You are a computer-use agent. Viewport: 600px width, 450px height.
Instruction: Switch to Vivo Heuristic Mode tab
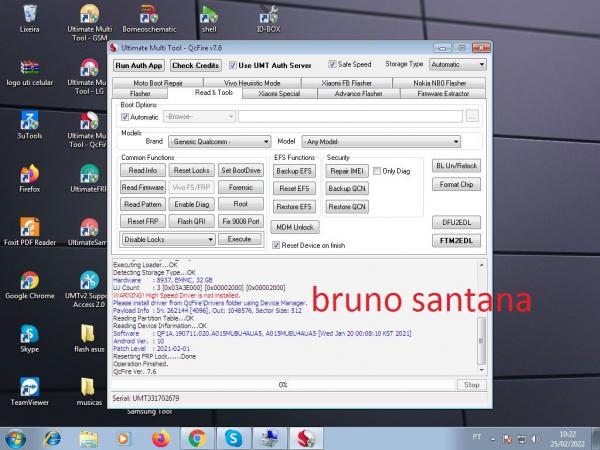click(x=252, y=83)
